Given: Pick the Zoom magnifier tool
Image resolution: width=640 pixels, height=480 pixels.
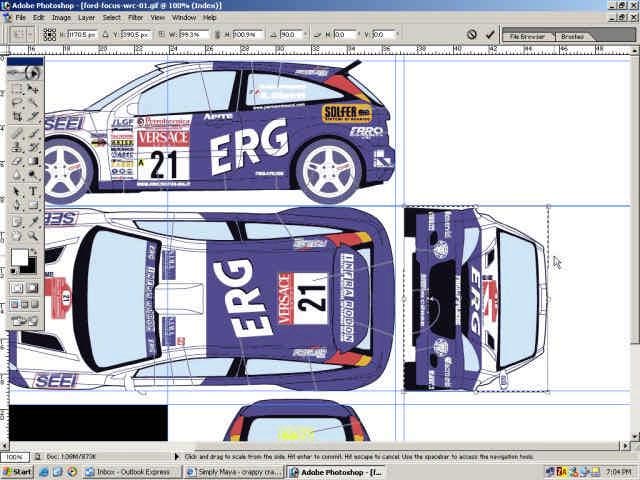Looking at the screenshot, I should (x=32, y=236).
